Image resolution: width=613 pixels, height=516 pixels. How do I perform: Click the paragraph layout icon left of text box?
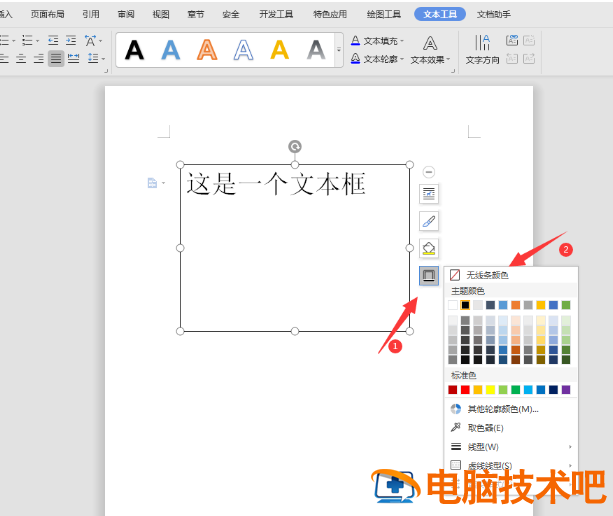click(152, 183)
